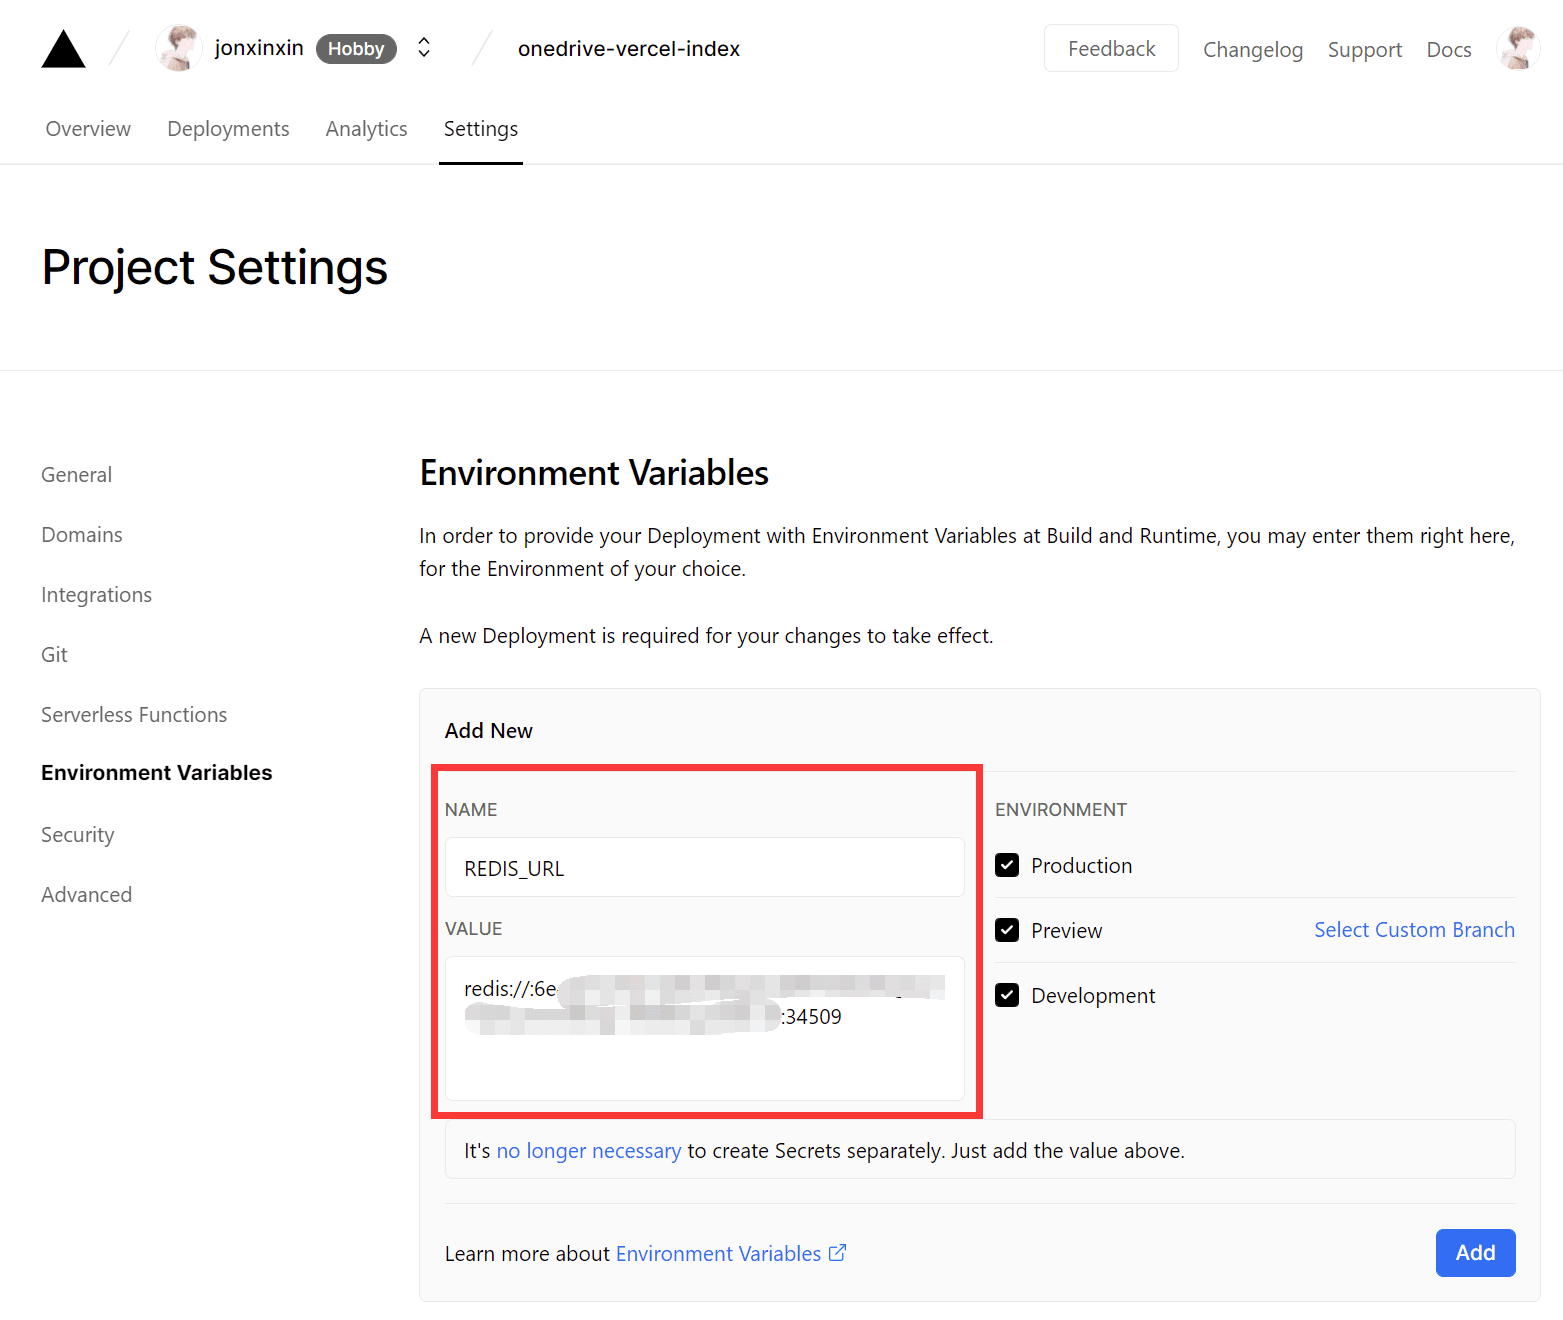
Task: Open the jonxinxin account name
Action: coord(259,48)
